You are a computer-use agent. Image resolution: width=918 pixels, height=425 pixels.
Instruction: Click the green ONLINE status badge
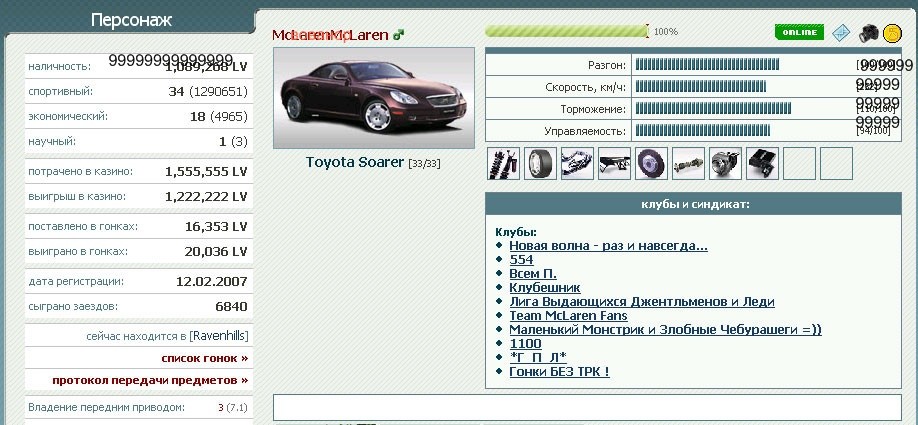(x=799, y=32)
